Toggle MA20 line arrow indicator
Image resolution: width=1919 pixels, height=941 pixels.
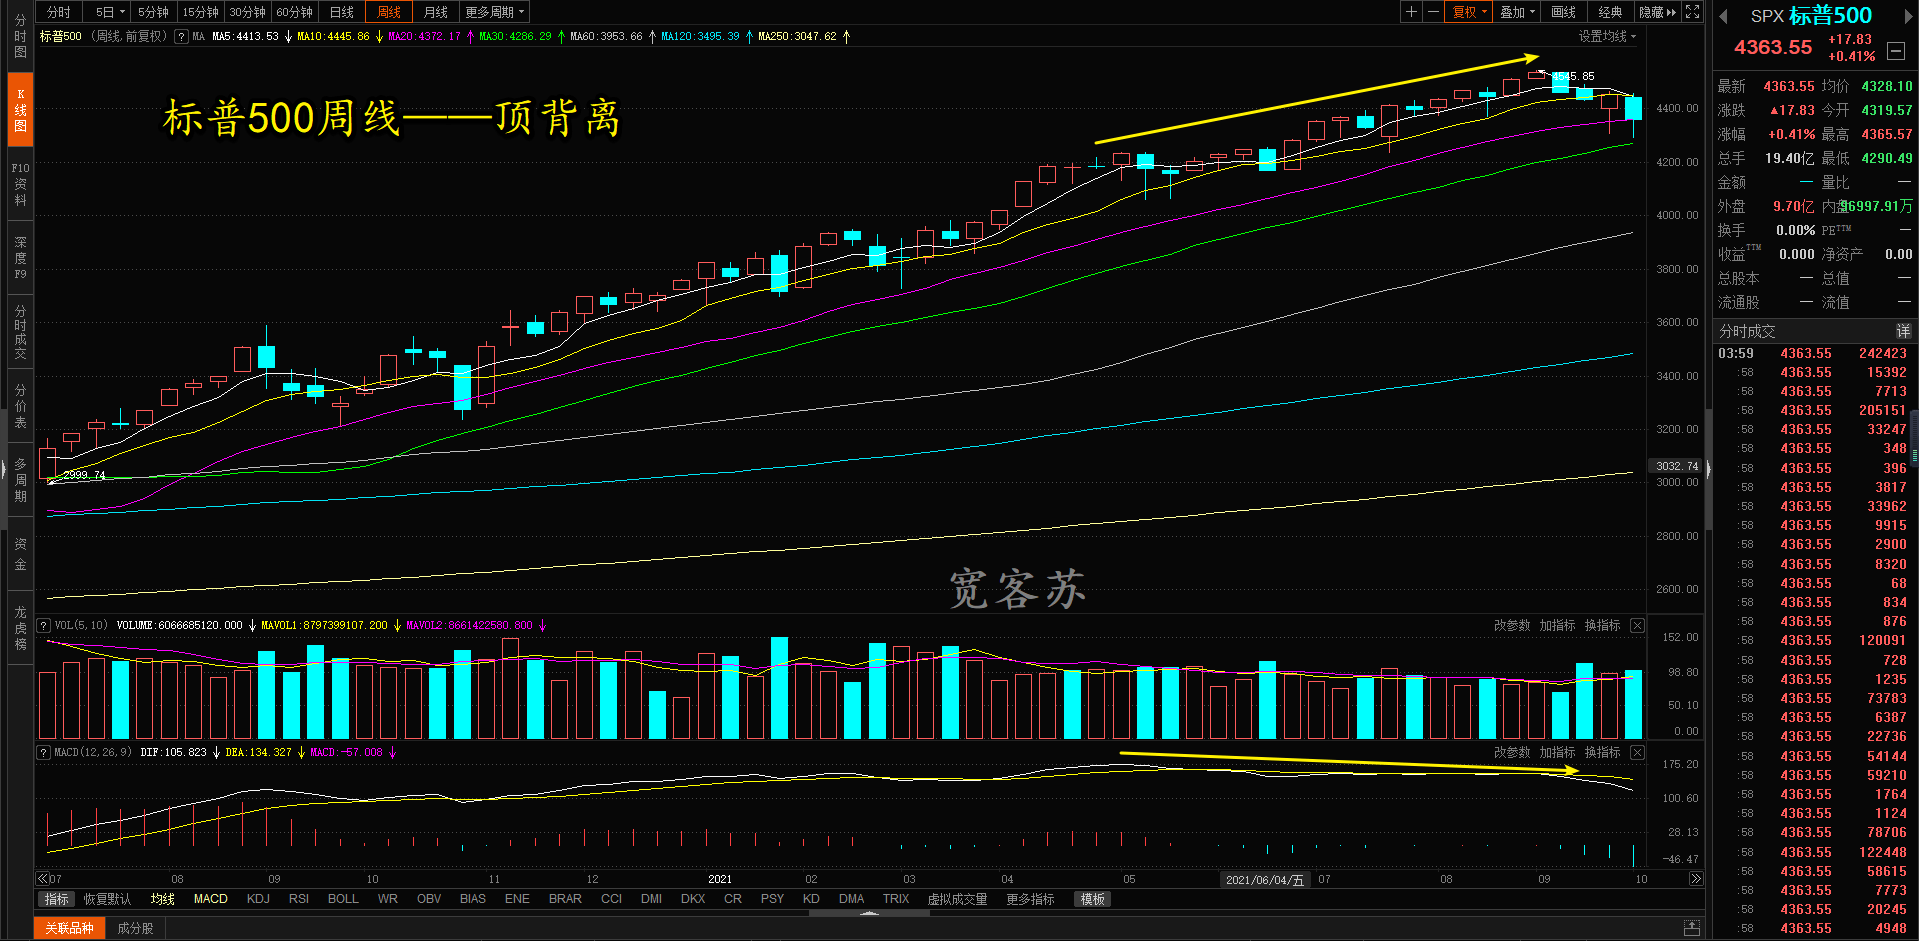pyautogui.click(x=470, y=37)
